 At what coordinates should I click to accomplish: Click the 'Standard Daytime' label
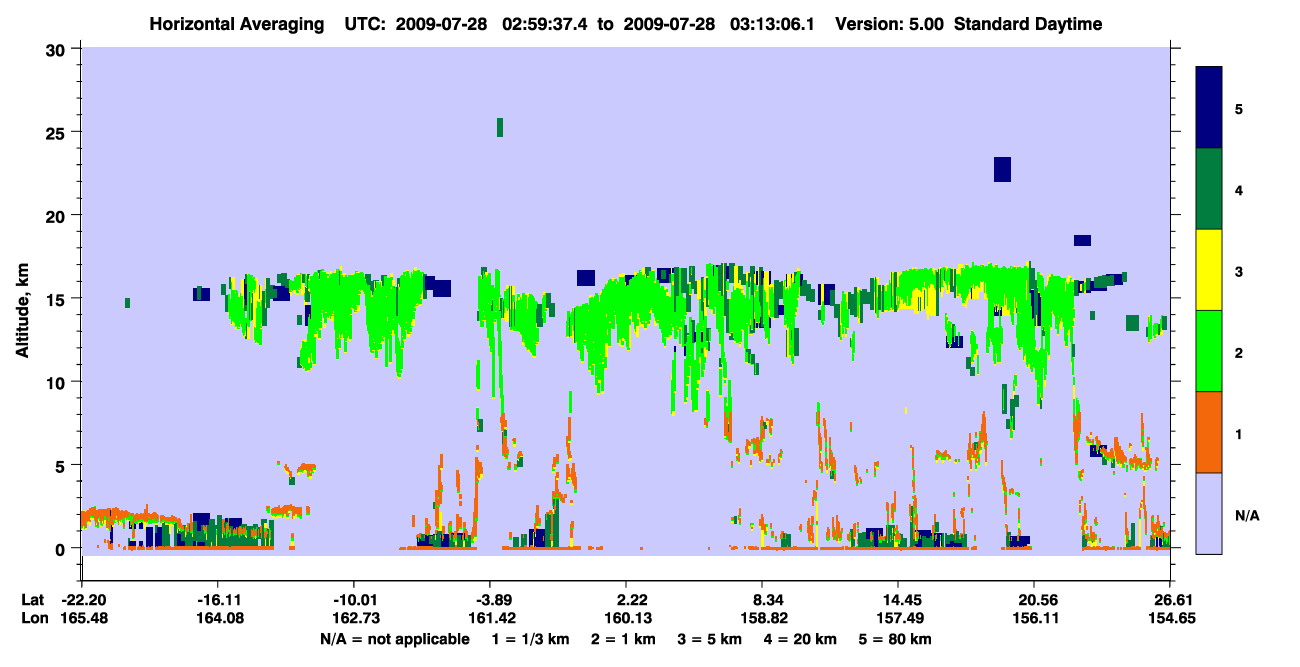1028,24
